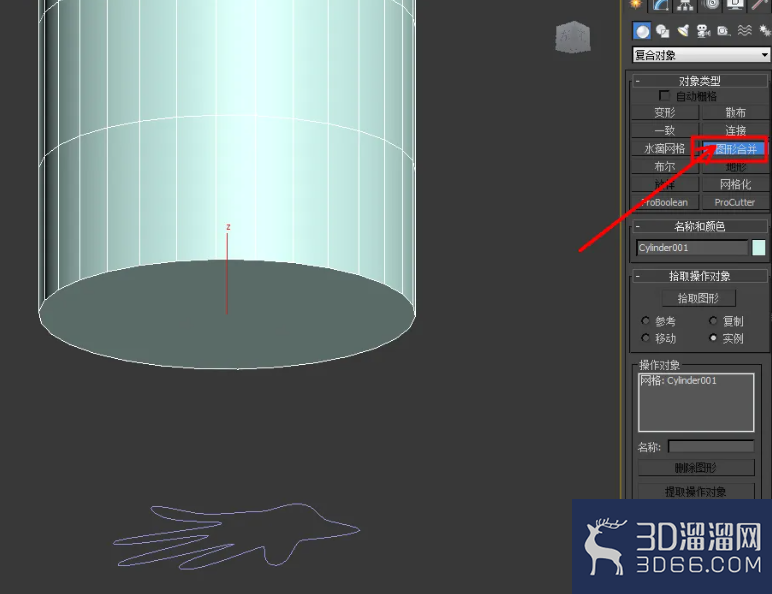Viewport: 772px width, 594px height.
Task: Click the Cylinder001 object name field
Action: point(692,248)
